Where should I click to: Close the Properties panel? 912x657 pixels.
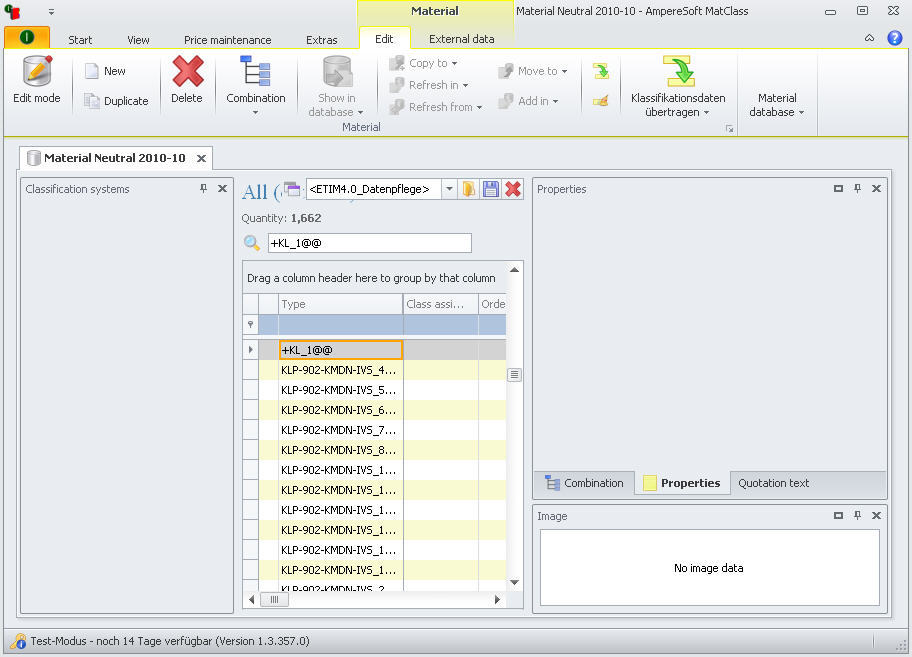(877, 188)
